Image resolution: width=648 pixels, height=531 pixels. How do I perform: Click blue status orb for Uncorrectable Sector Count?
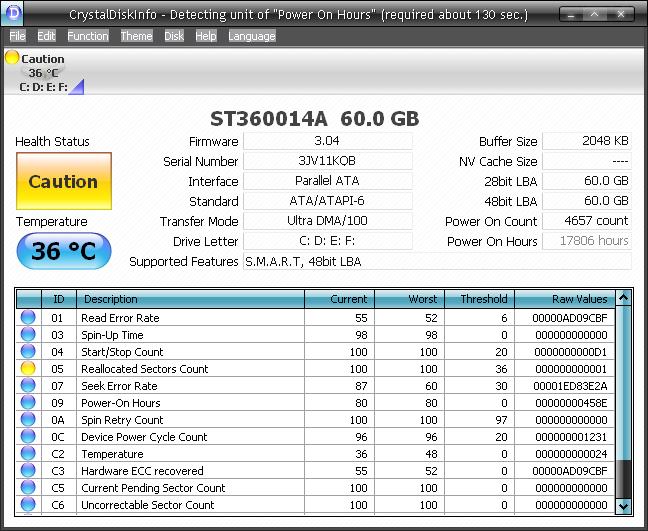tap(28, 504)
